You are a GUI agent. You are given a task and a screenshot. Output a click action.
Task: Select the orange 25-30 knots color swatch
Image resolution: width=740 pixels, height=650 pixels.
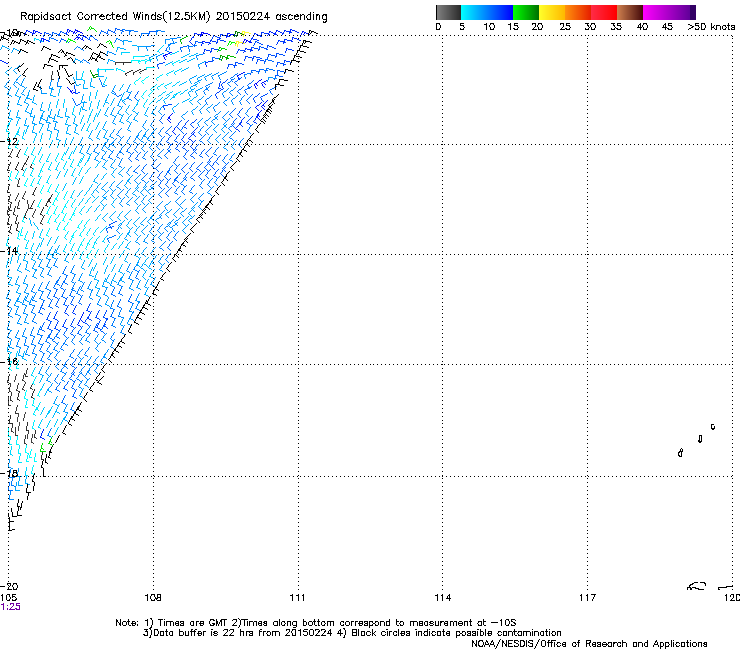(x=578, y=12)
